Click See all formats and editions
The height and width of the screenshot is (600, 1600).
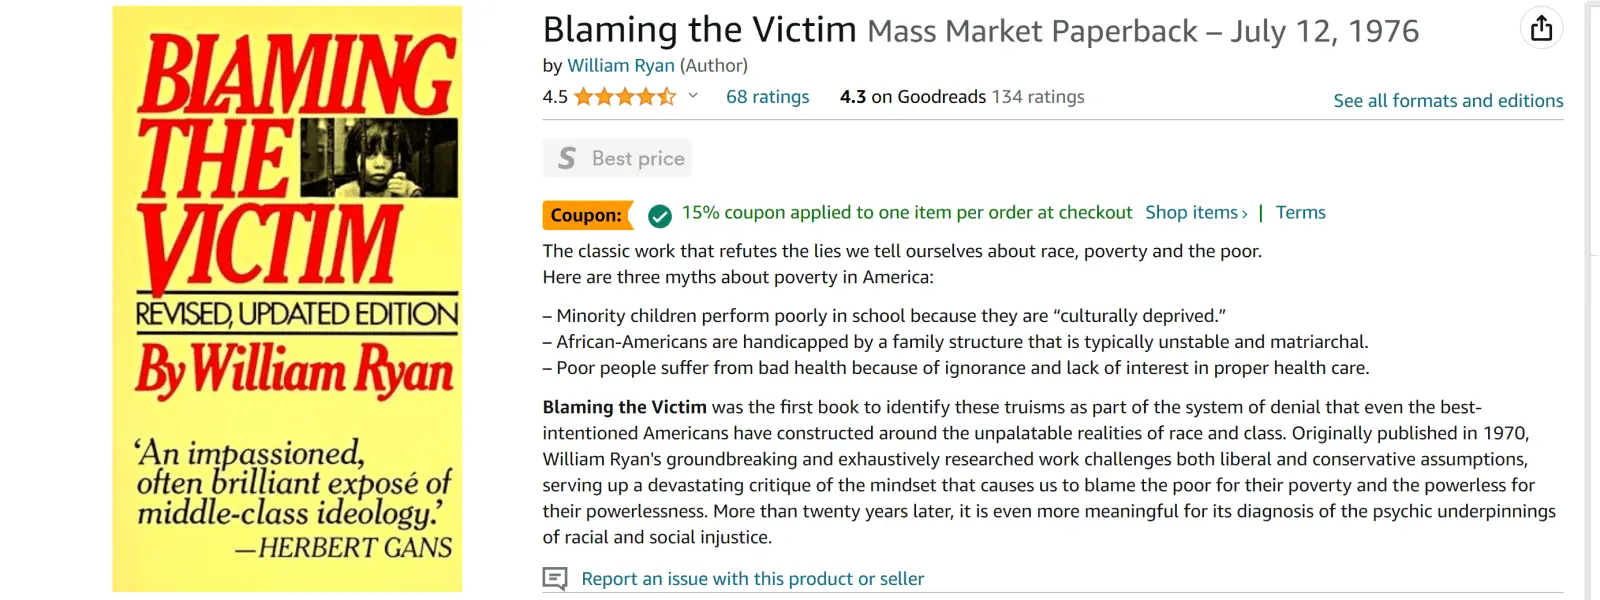point(1448,101)
